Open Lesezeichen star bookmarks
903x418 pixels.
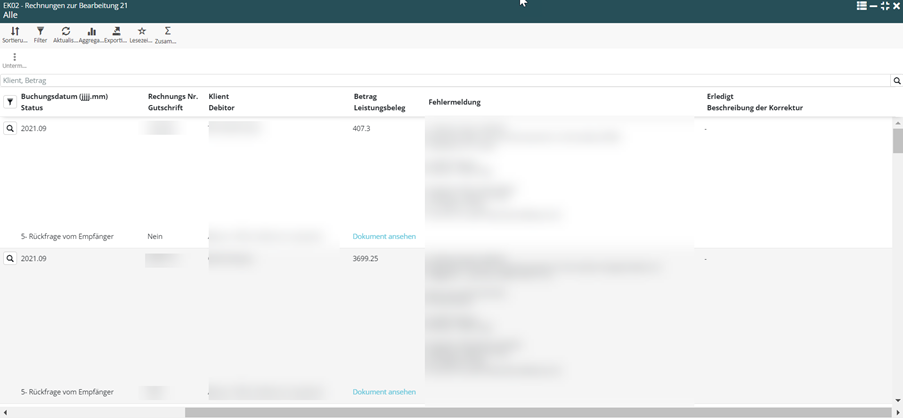[141, 35]
